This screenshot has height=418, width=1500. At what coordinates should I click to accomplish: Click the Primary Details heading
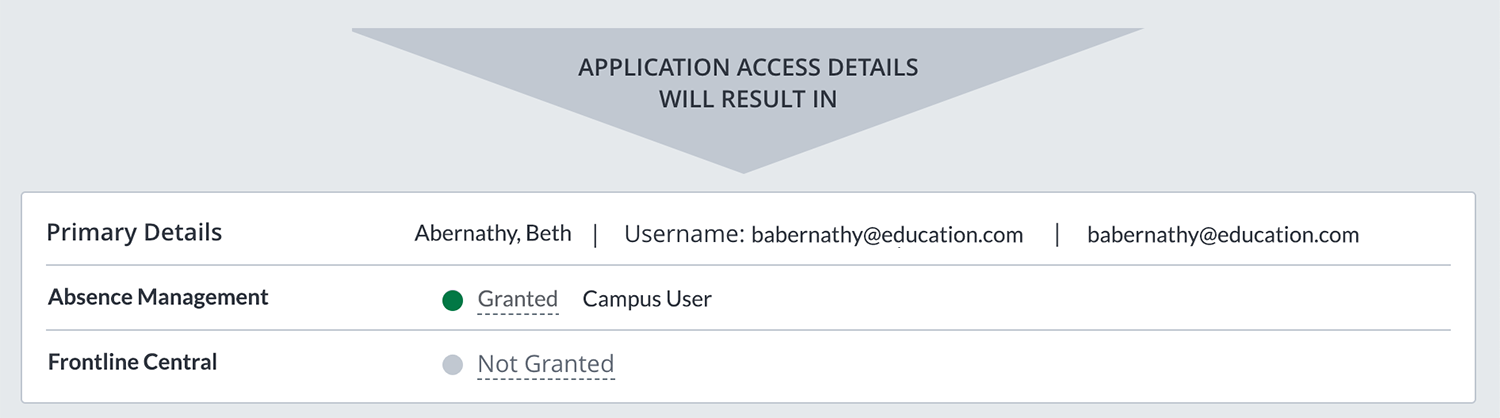(x=134, y=233)
